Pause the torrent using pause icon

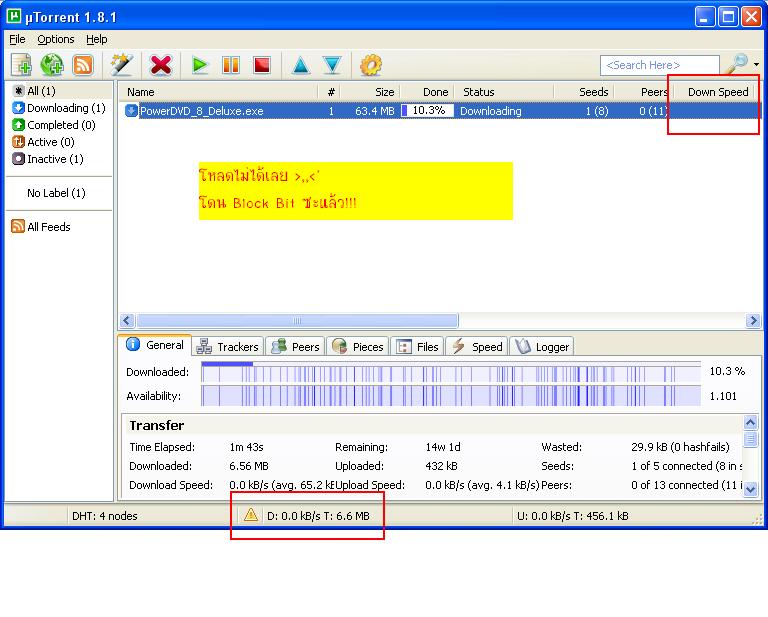pyautogui.click(x=231, y=65)
